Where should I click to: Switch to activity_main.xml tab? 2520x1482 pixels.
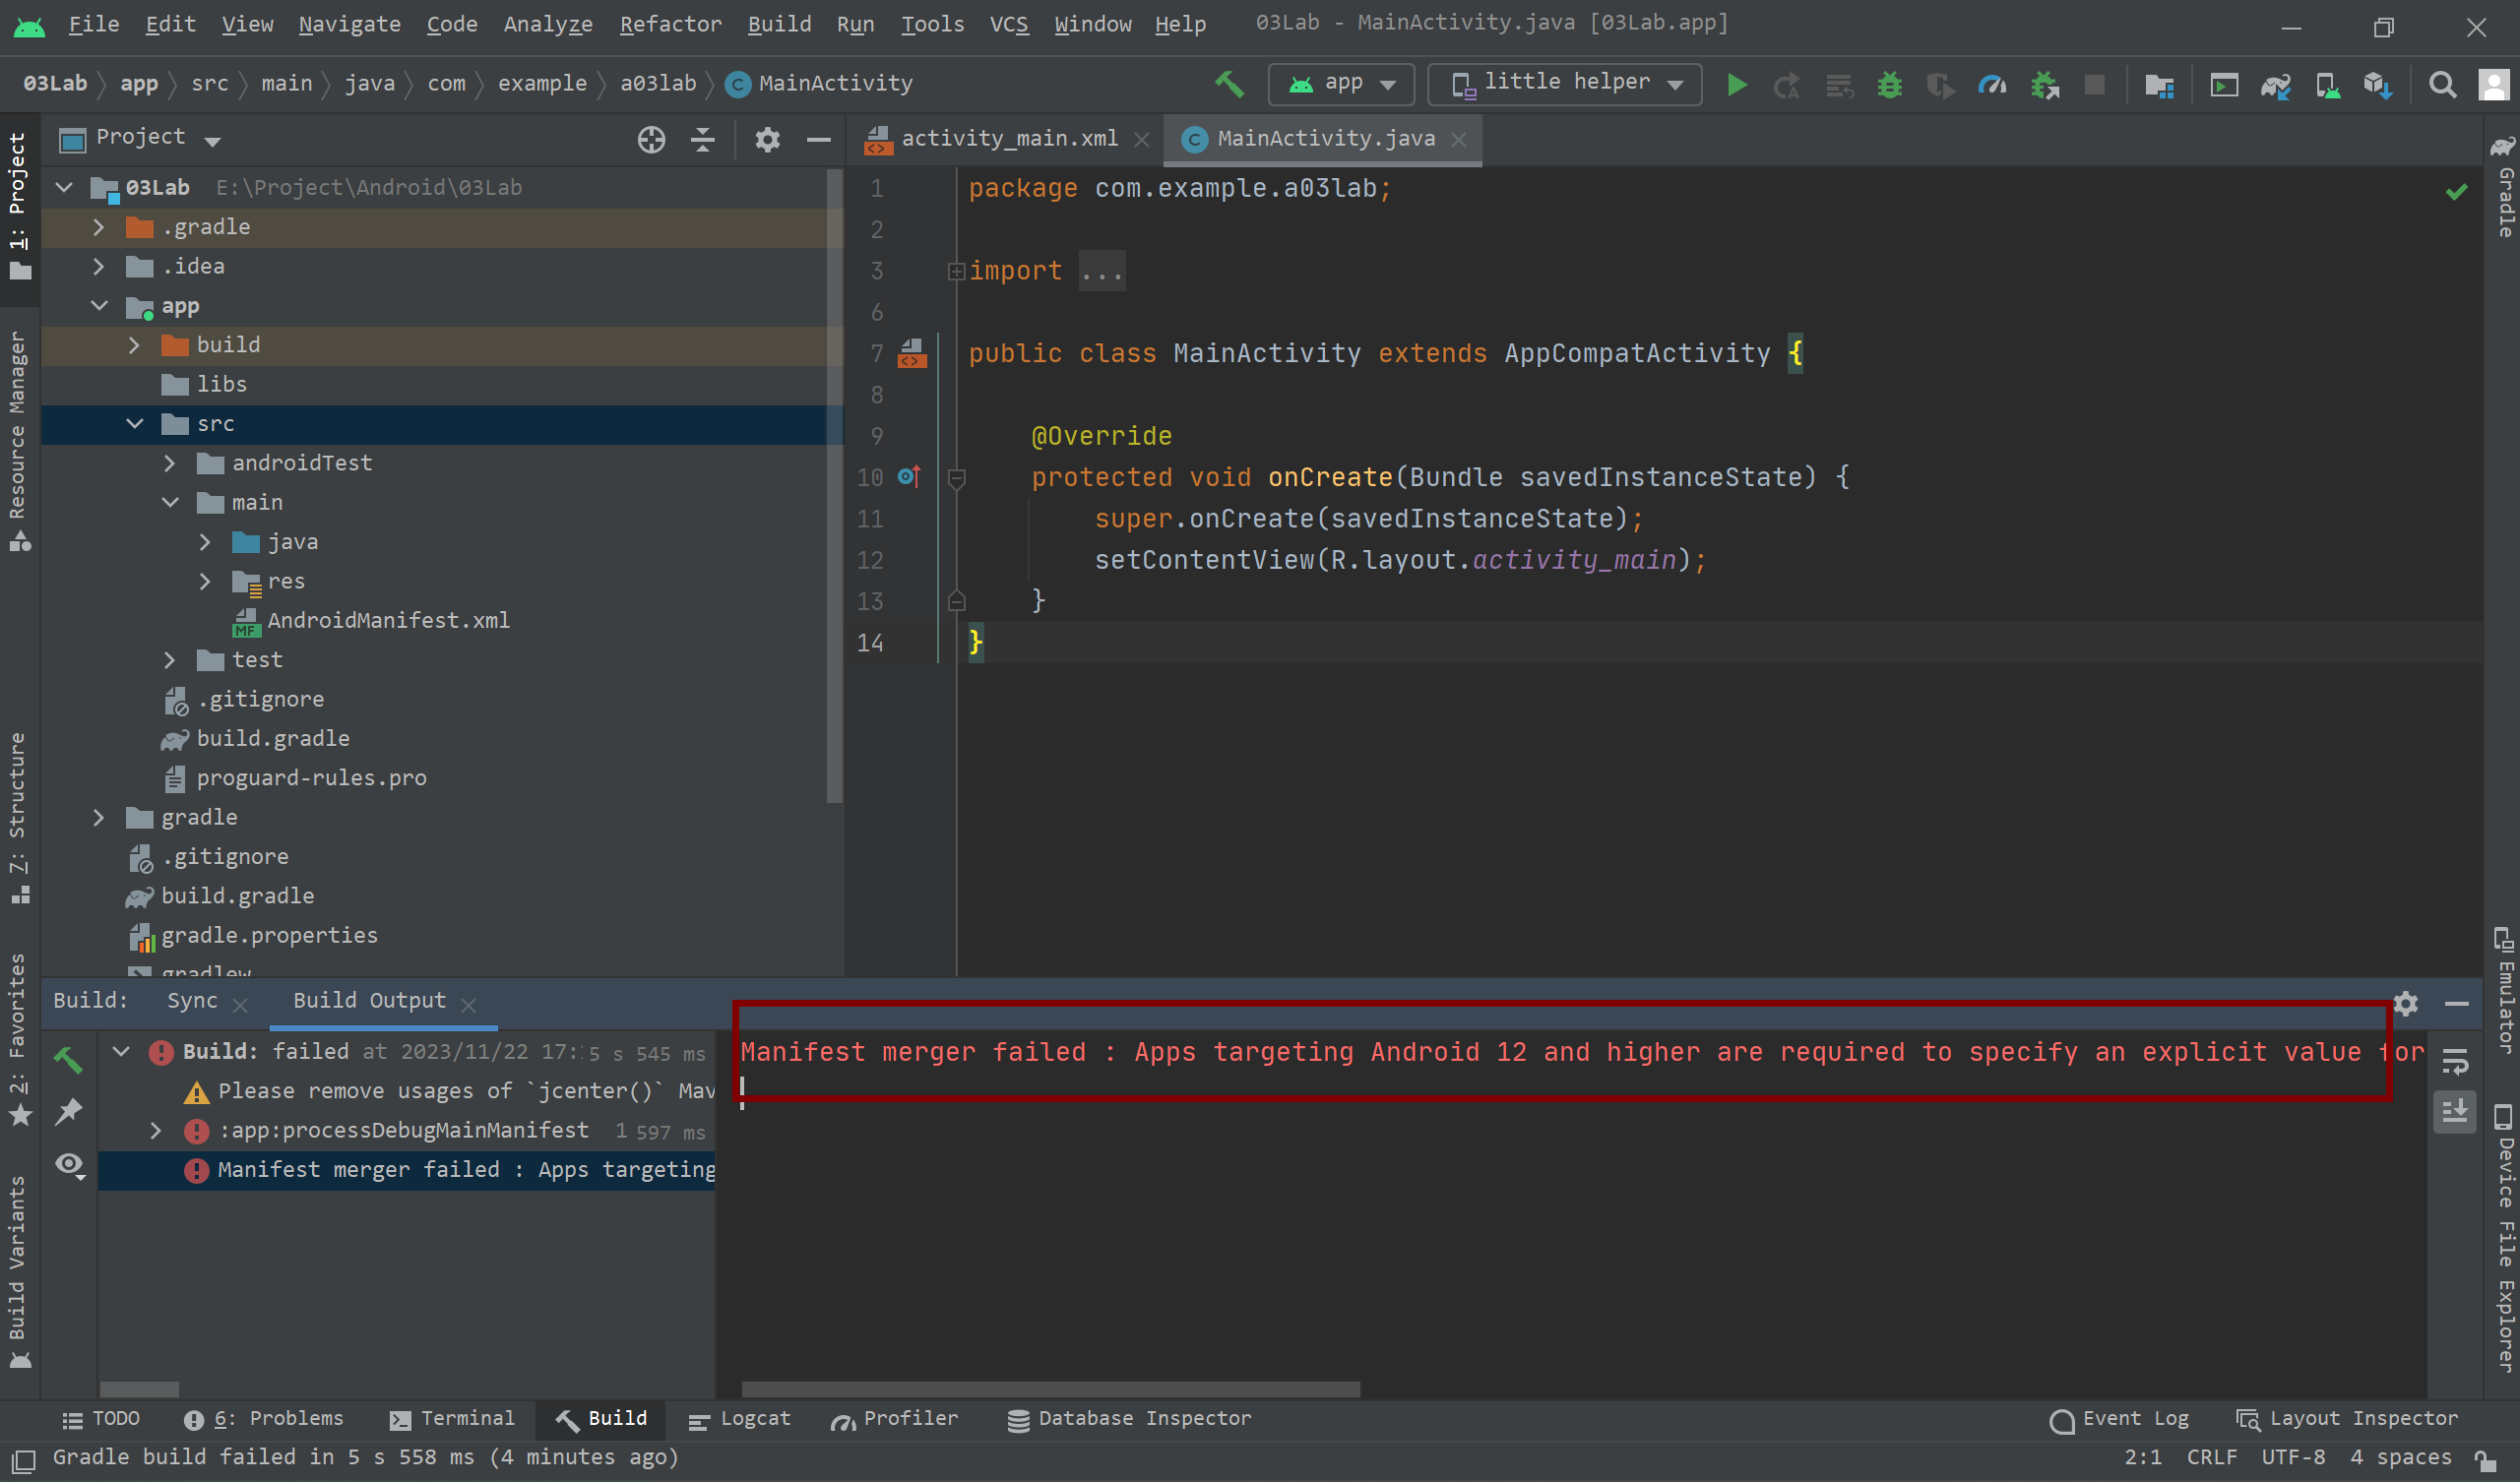click(1008, 139)
